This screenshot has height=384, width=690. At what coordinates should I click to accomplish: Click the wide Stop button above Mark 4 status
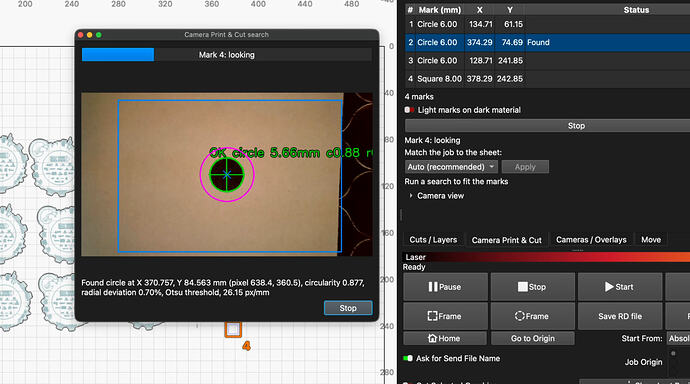click(x=547, y=126)
